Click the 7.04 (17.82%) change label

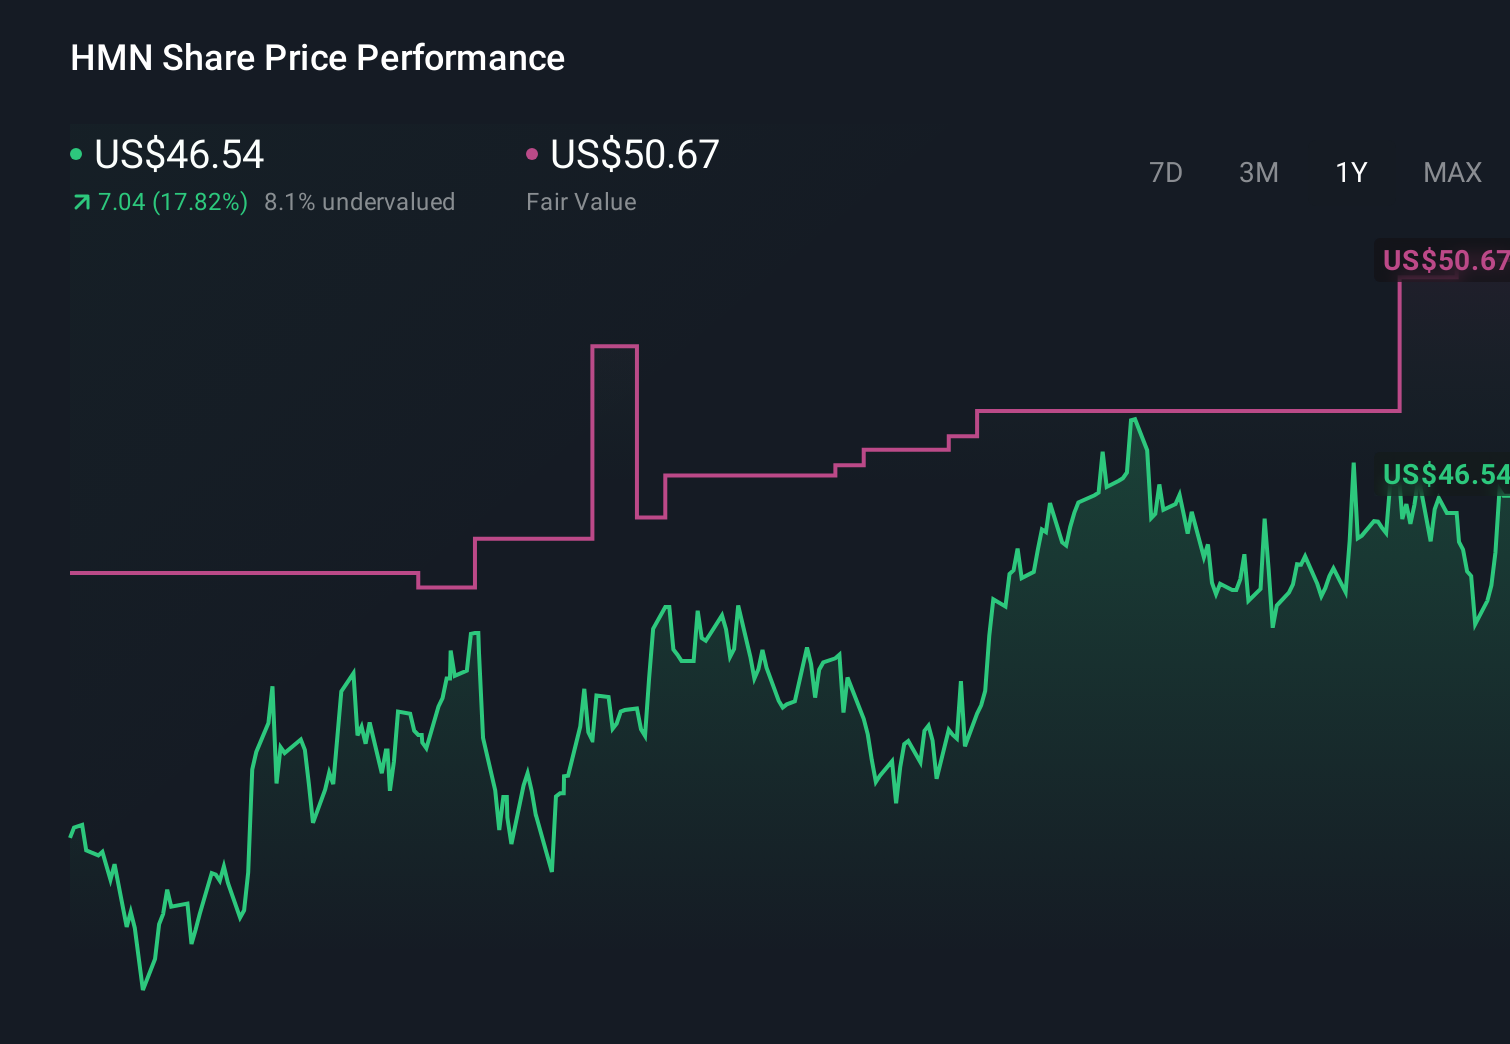point(172,202)
